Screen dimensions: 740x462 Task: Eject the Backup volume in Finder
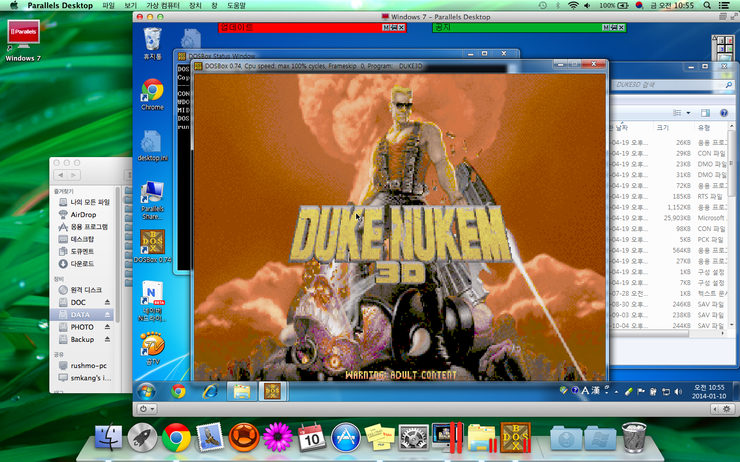(x=107, y=339)
